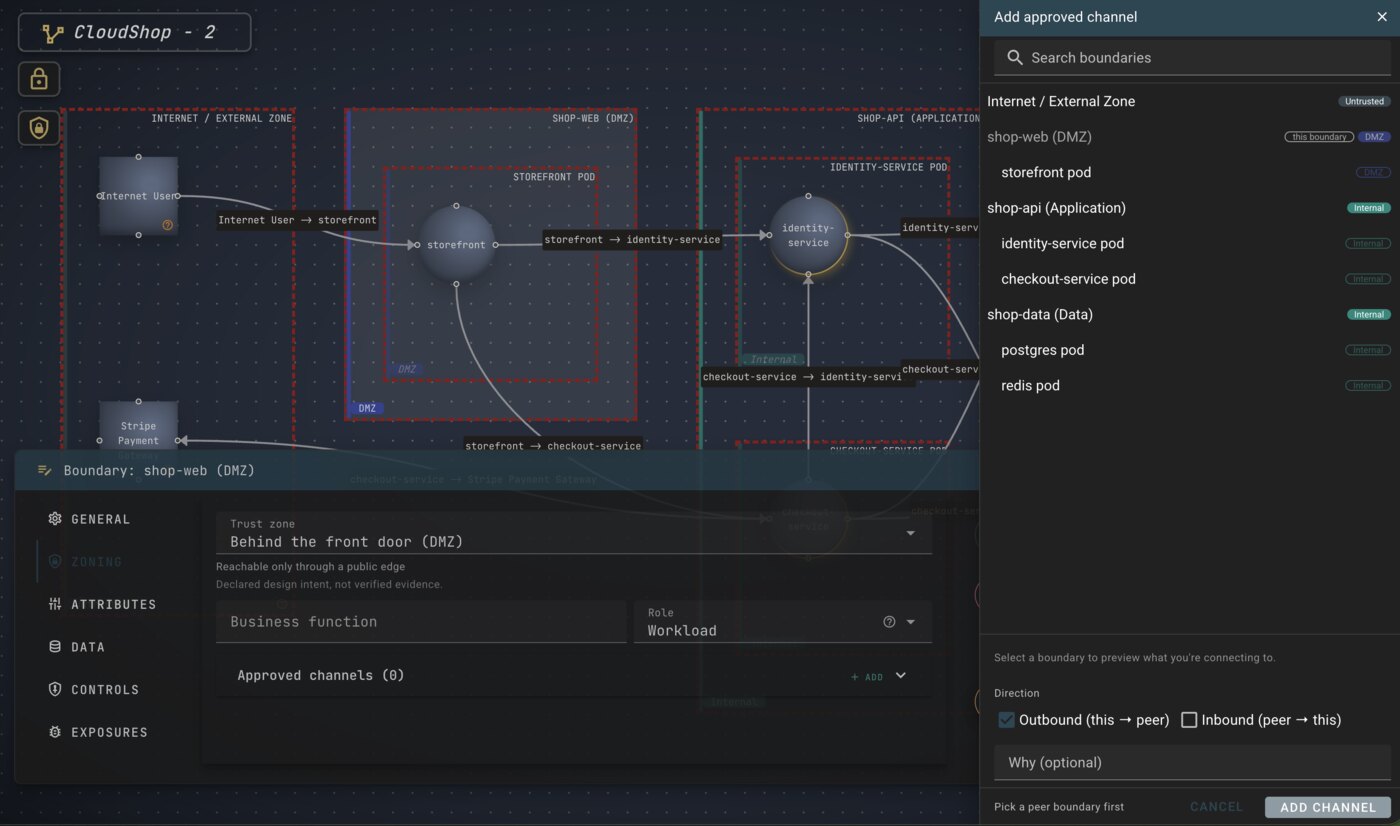The width and height of the screenshot is (1400, 826).
Task: Click the Internet User help badge icon
Action: [x=167, y=225]
